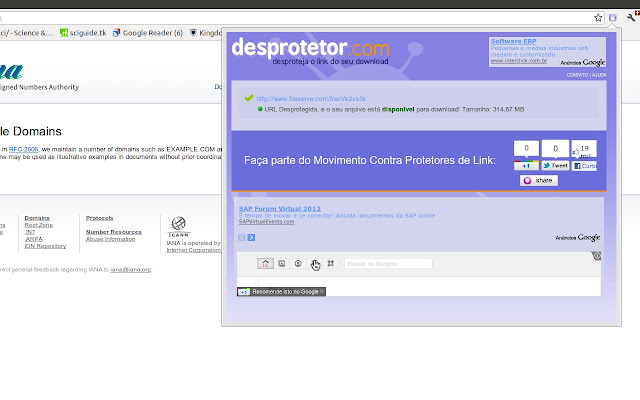The image size is (640, 400).
Task: Select the Google+ profile icon
Action: click(298, 264)
